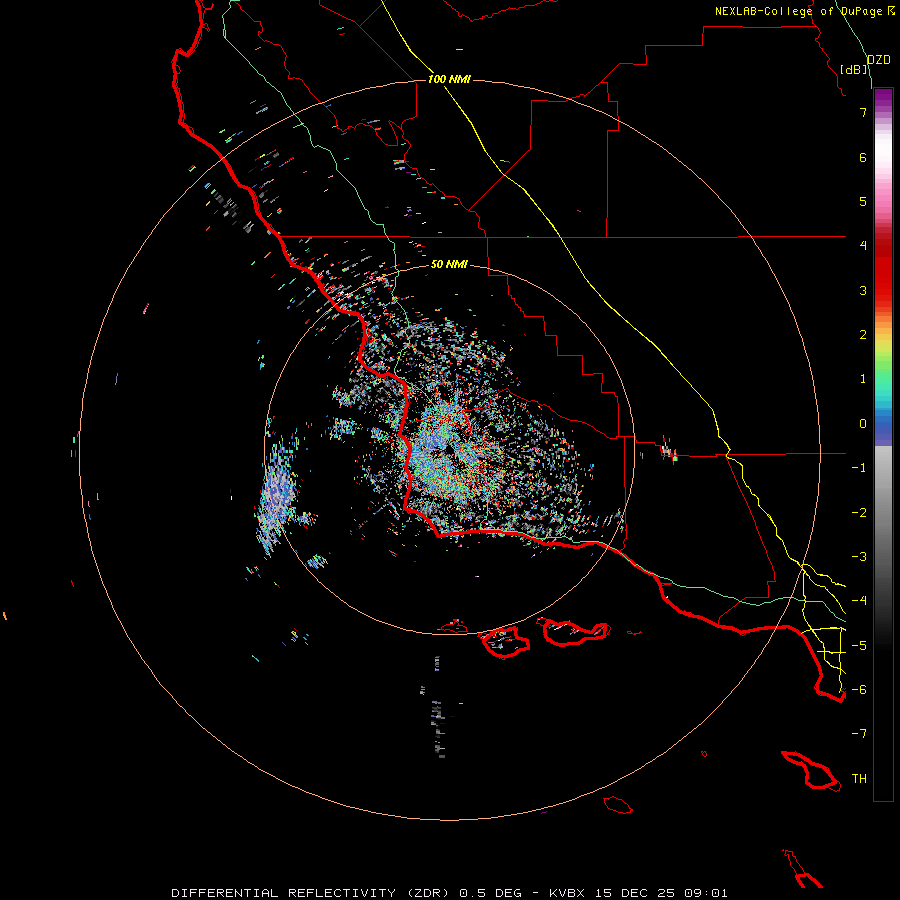900x900 pixels.
Task: Click the 50 NMI range ring label
Action: [x=449, y=264]
